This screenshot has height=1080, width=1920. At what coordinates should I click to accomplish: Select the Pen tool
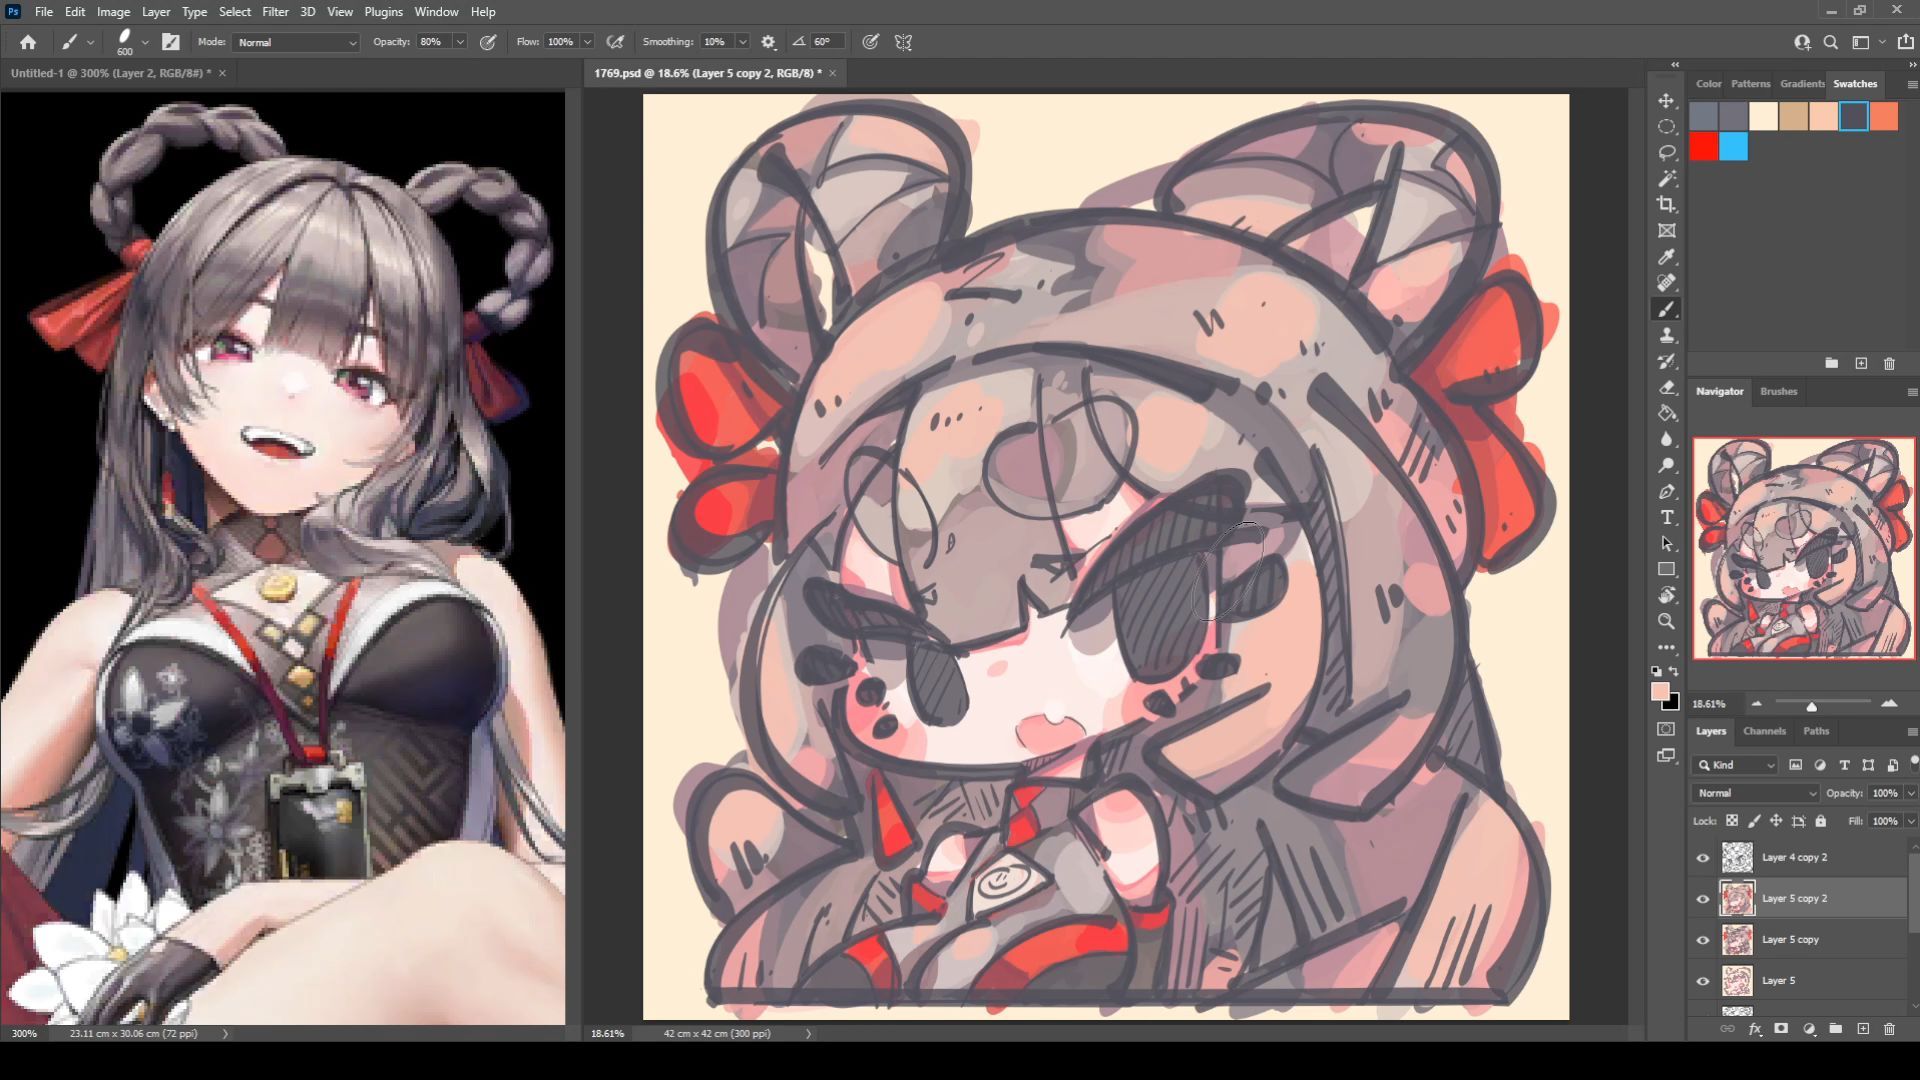[x=1667, y=492]
